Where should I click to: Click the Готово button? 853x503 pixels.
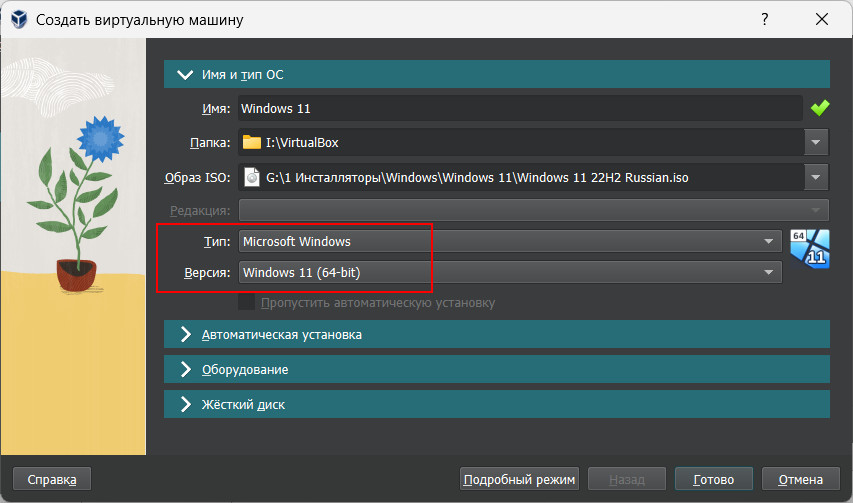[714, 479]
